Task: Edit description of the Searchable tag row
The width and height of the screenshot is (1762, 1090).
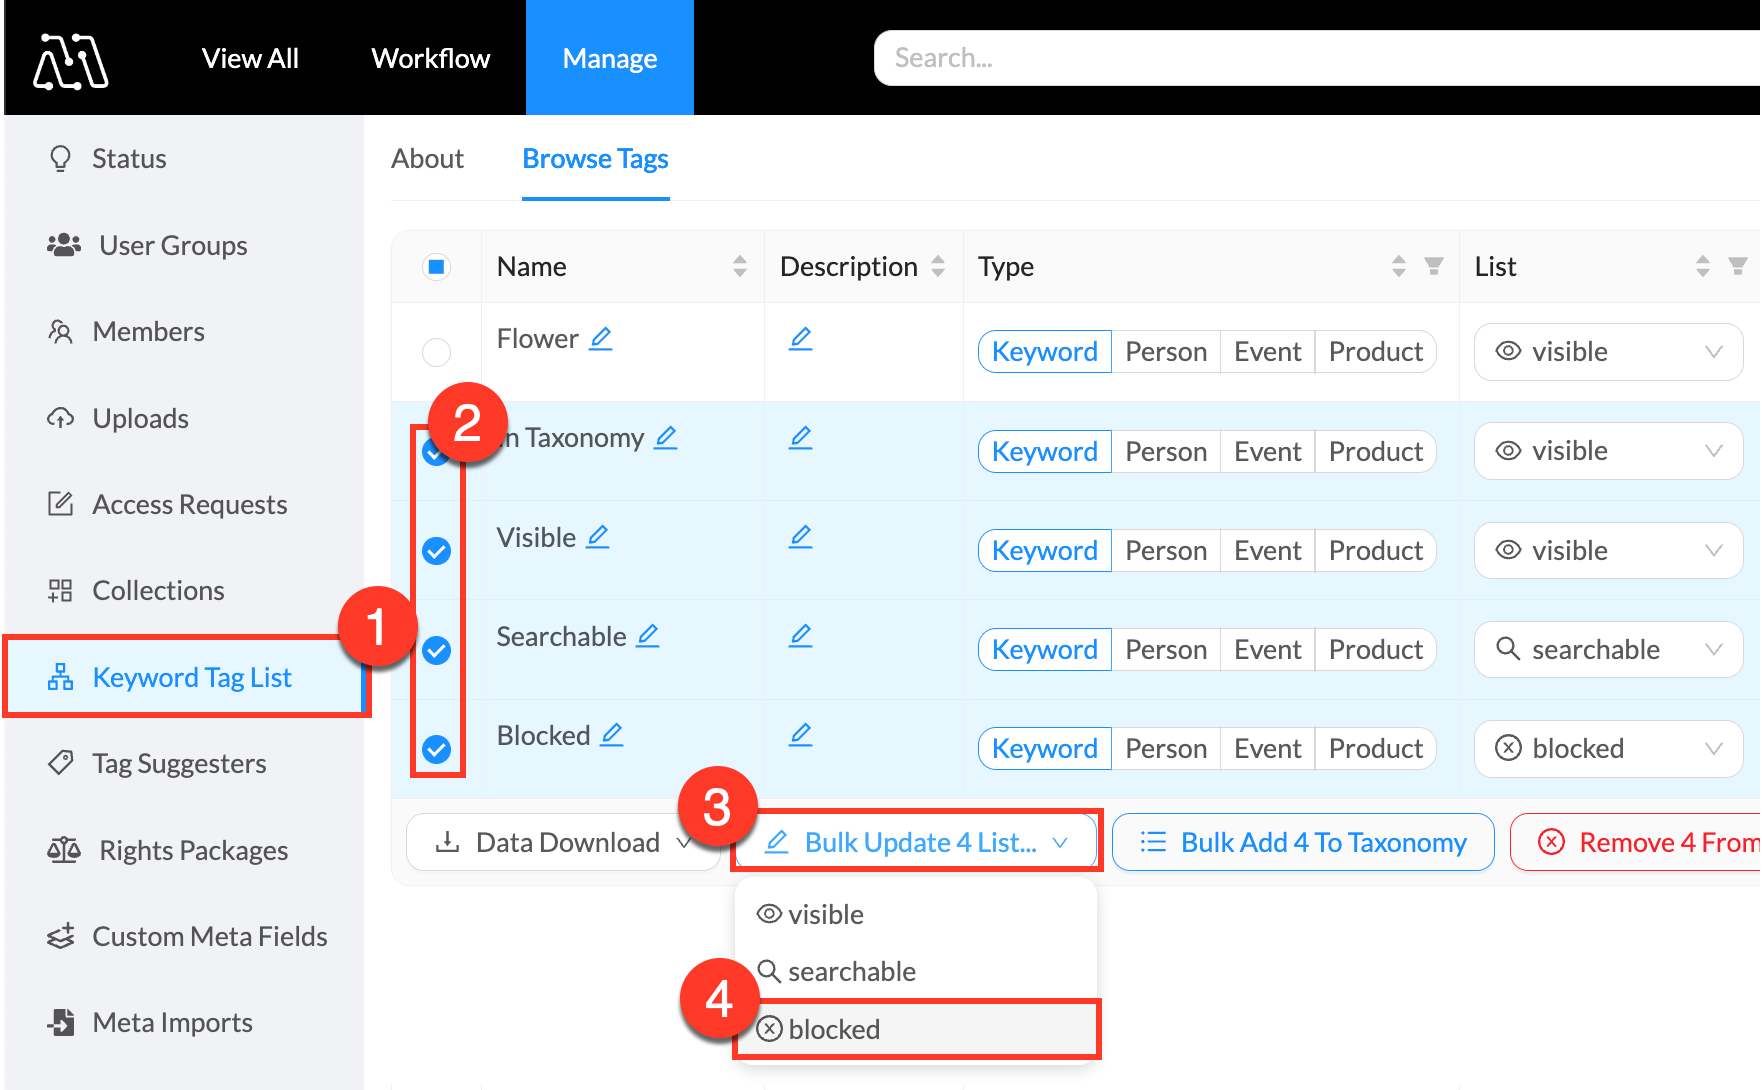Action: pos(800,636)
